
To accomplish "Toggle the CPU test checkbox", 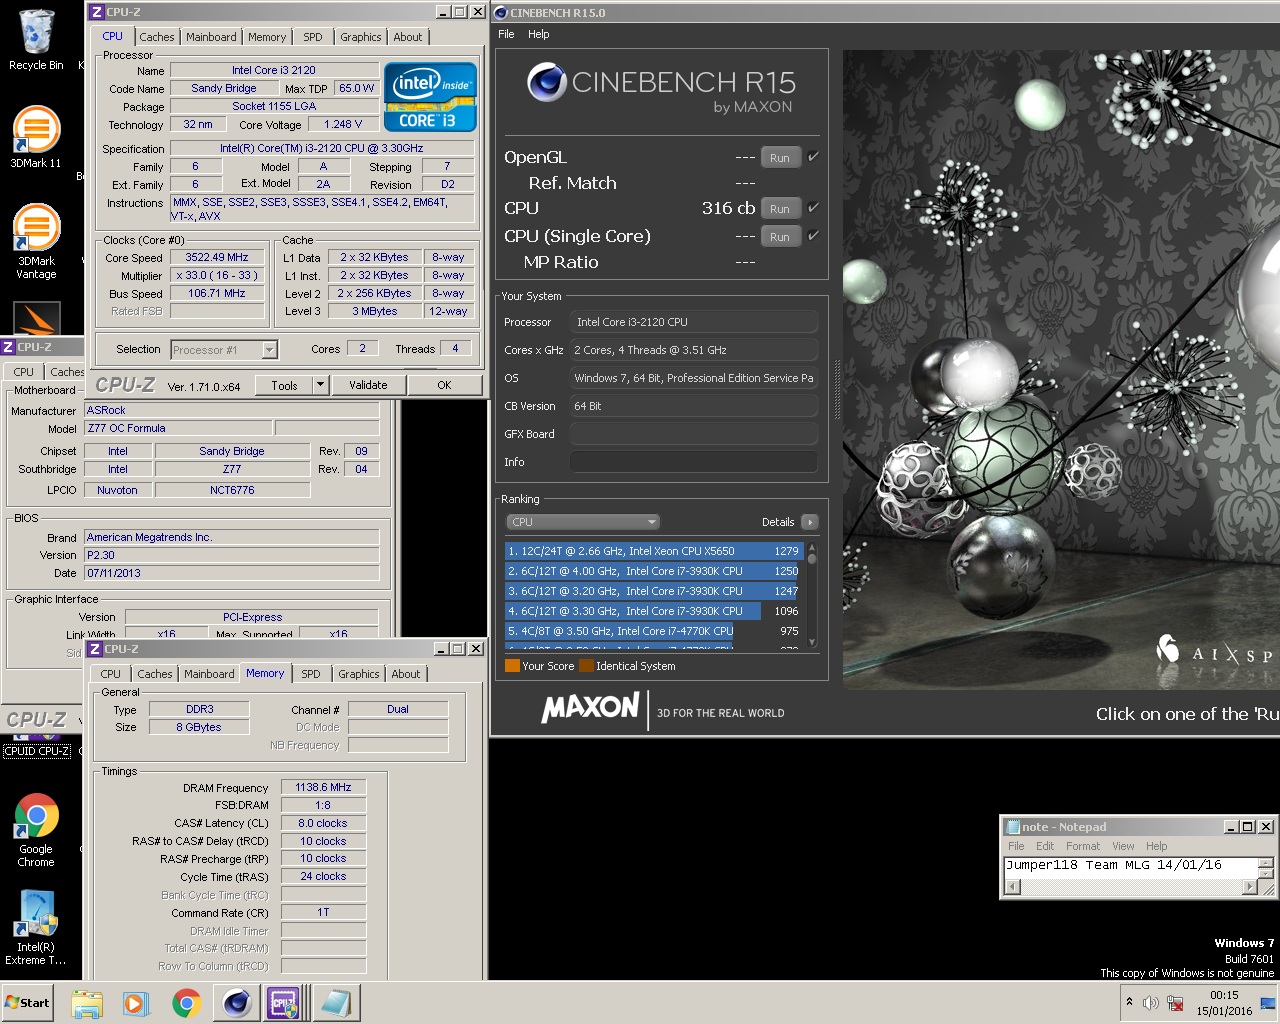I will click(x=813, y=207).
